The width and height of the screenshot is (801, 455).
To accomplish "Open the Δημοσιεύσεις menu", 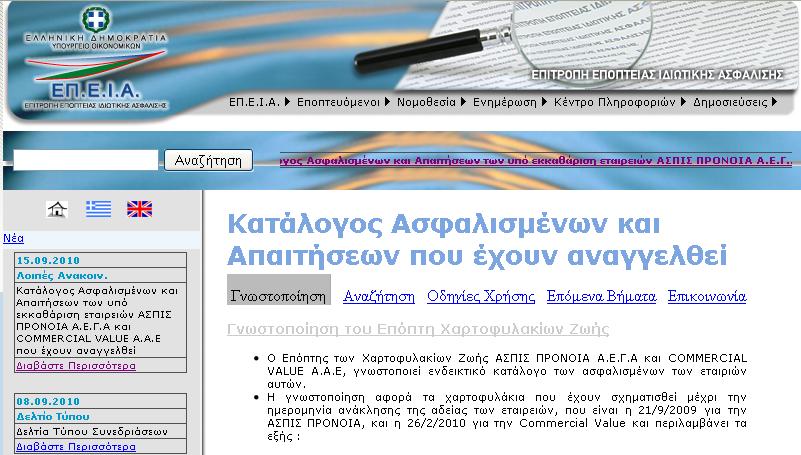I will (730, 102).
